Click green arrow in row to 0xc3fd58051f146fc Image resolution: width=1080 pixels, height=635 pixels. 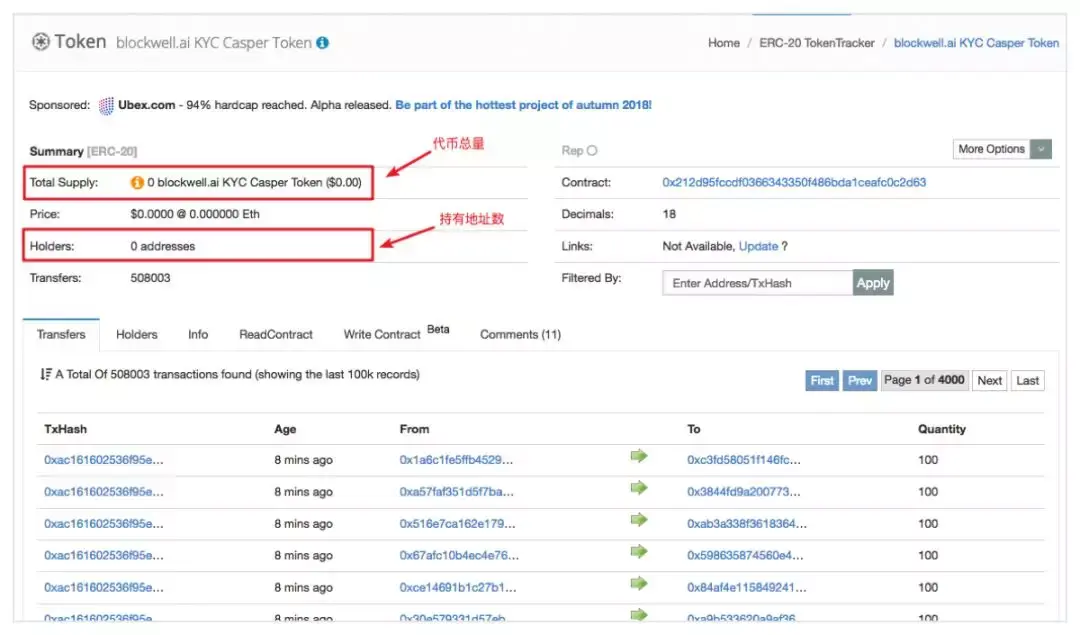pos(638,456)
